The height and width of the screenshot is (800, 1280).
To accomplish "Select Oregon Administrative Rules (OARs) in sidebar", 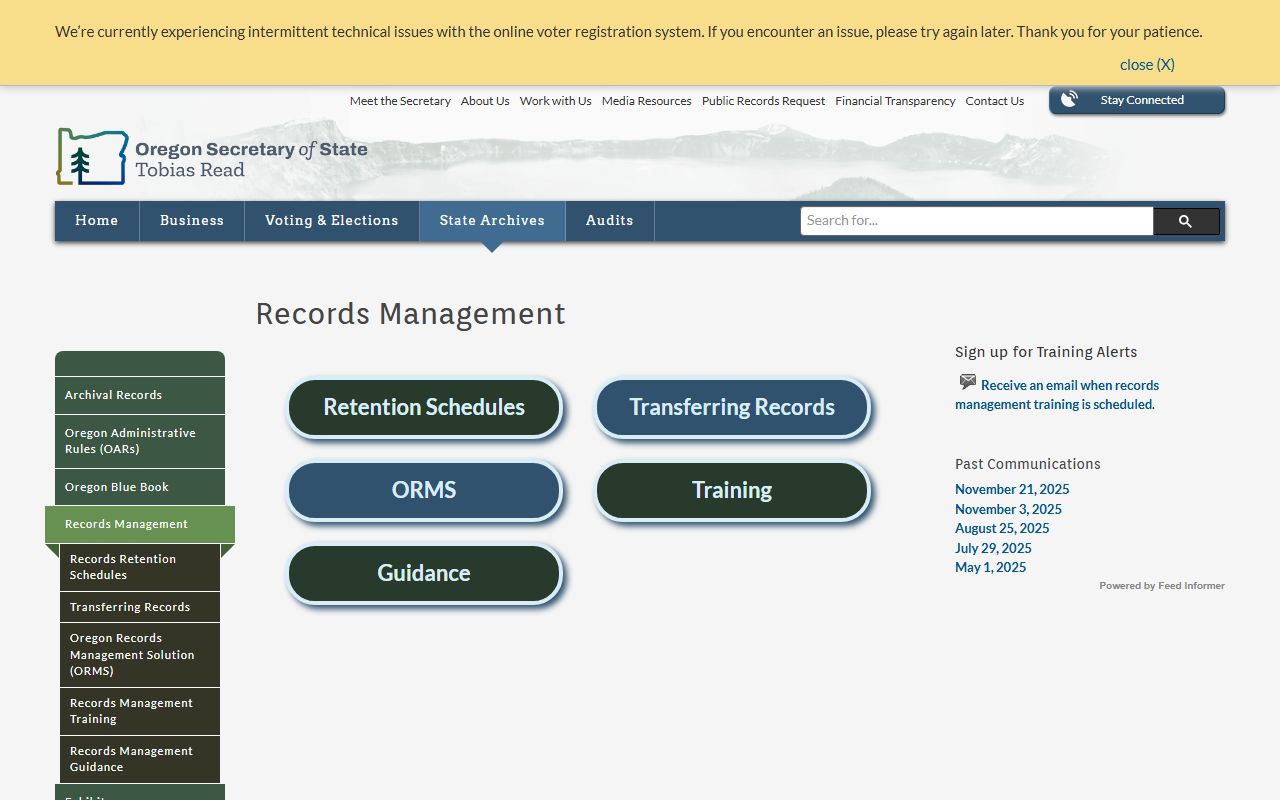I will [x=140, y=441].
